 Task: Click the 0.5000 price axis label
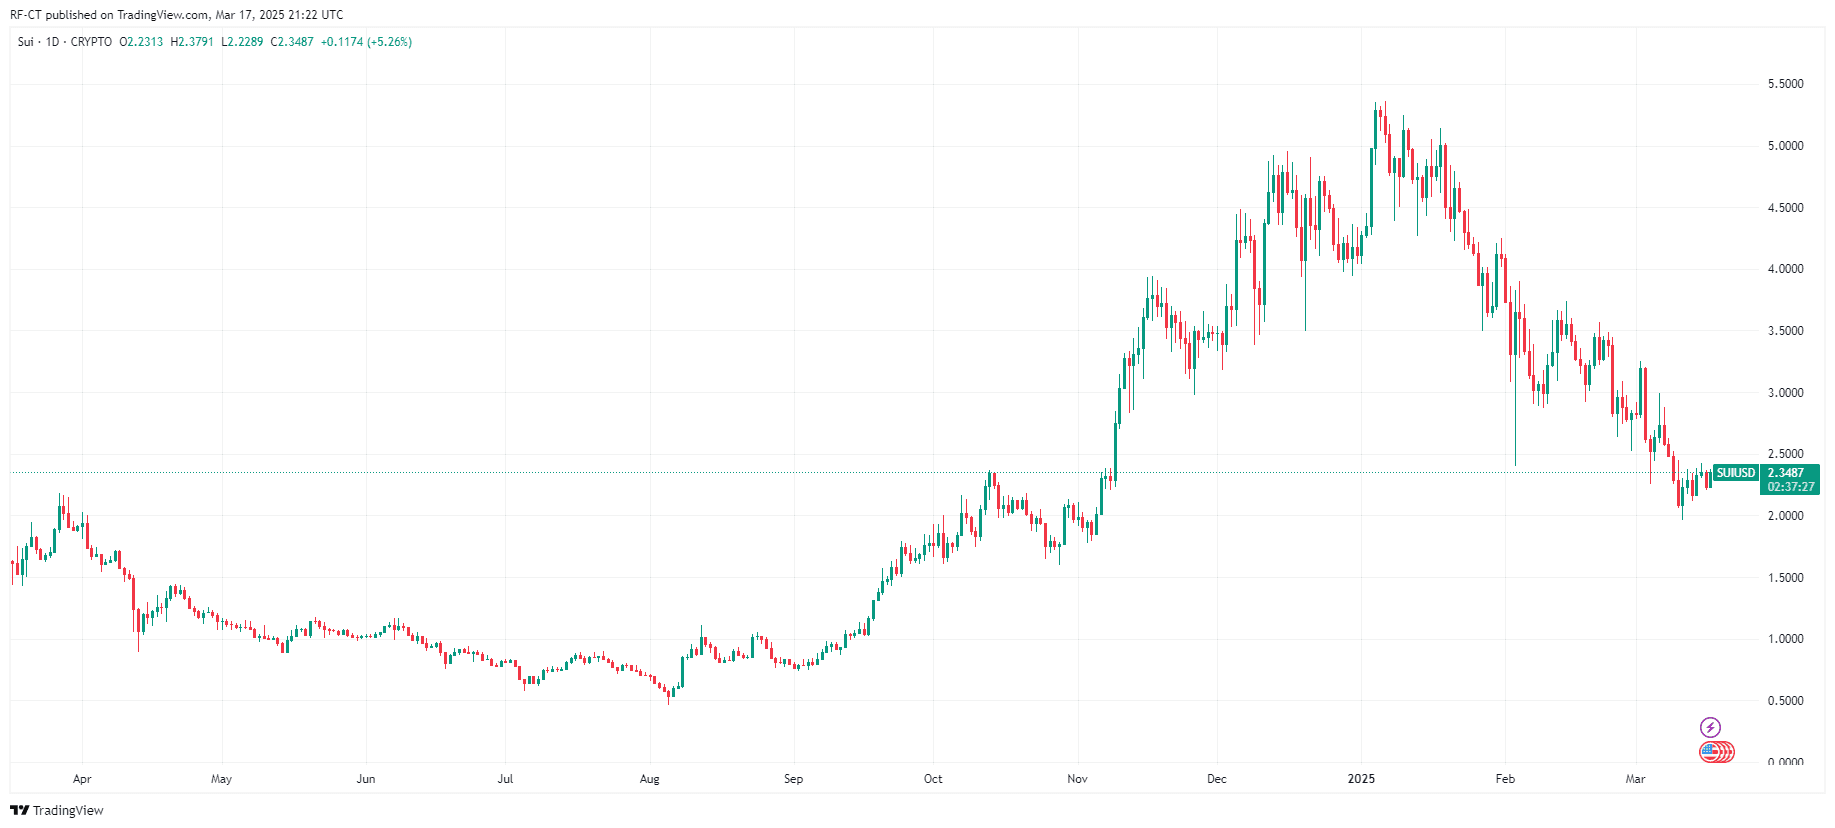[x=1785, y=701]
